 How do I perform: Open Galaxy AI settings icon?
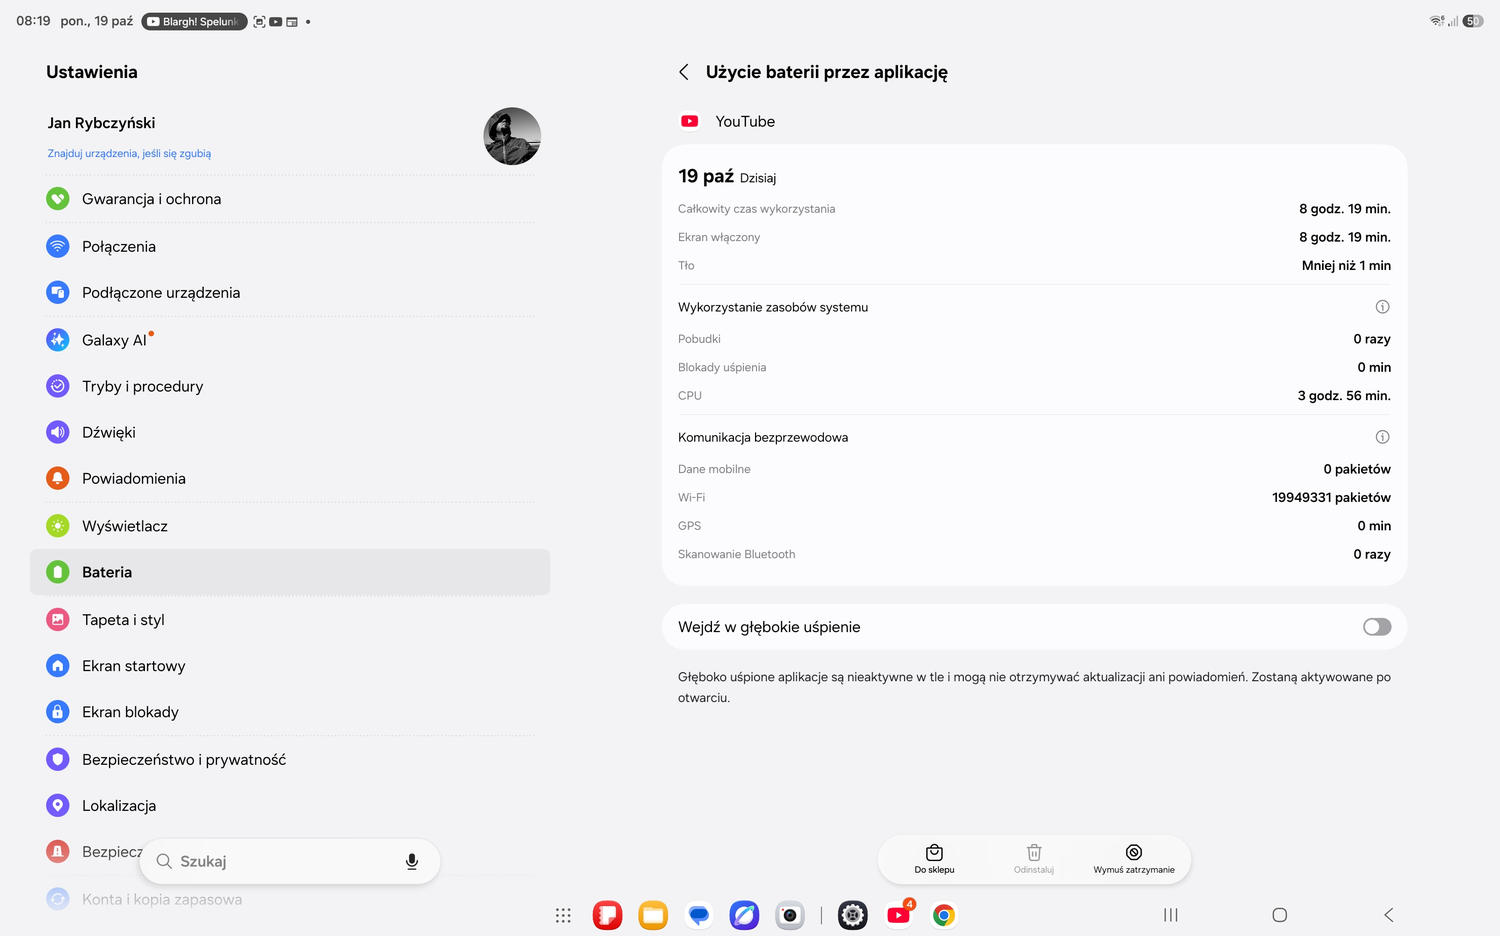58,340
